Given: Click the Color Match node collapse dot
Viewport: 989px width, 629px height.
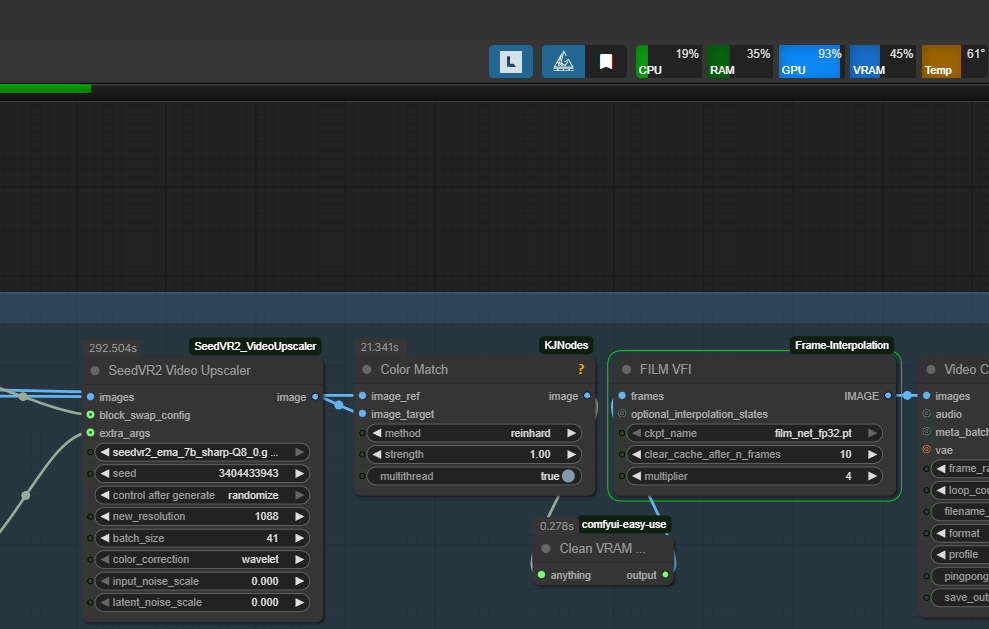Looking at the screenshot, I should coord(367,370).
